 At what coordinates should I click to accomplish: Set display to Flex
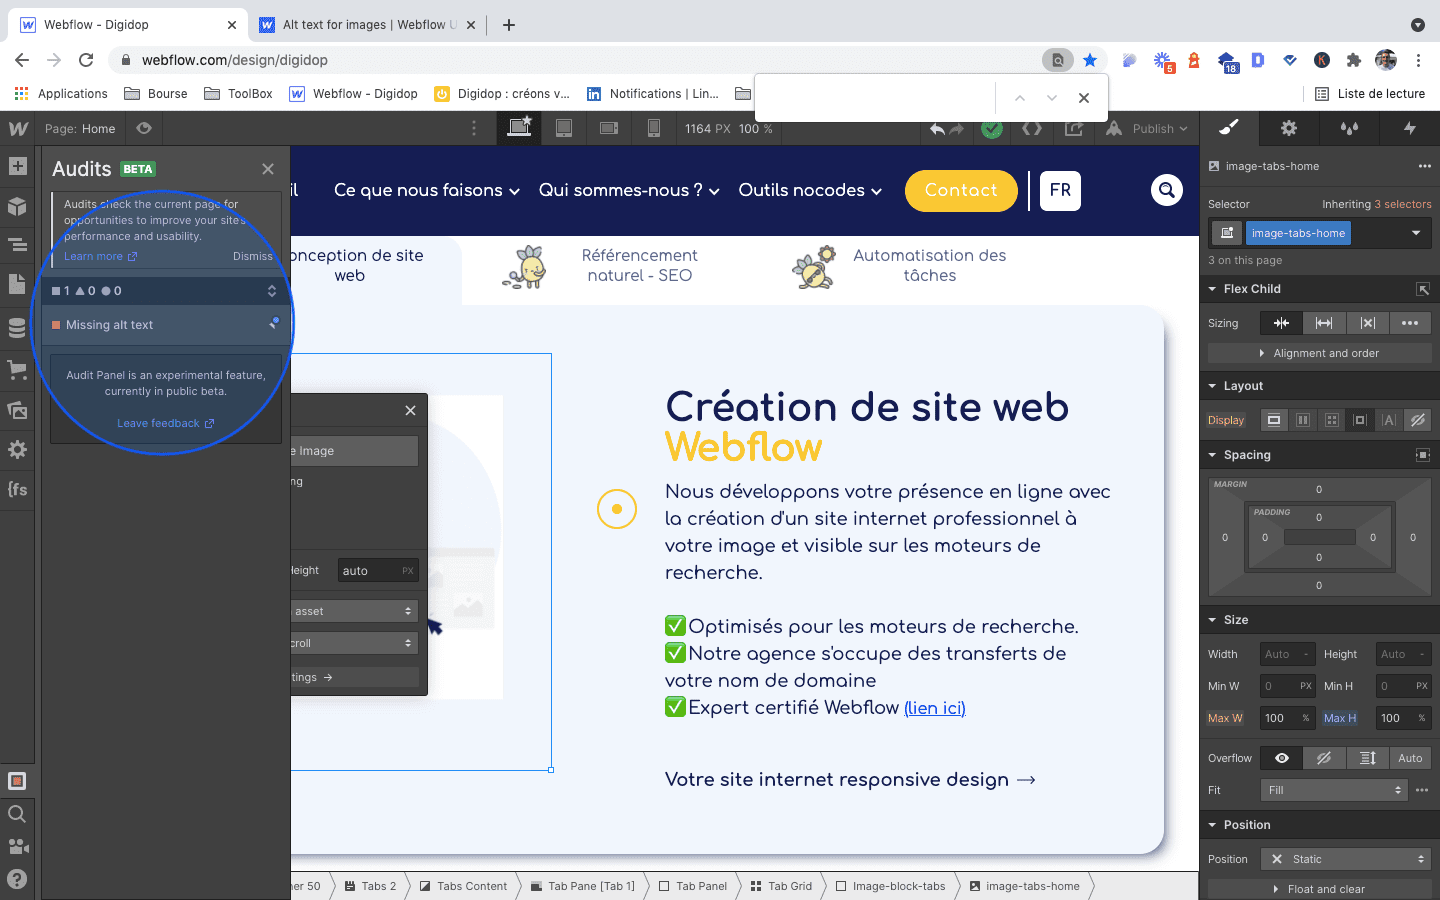[1303, 420]
